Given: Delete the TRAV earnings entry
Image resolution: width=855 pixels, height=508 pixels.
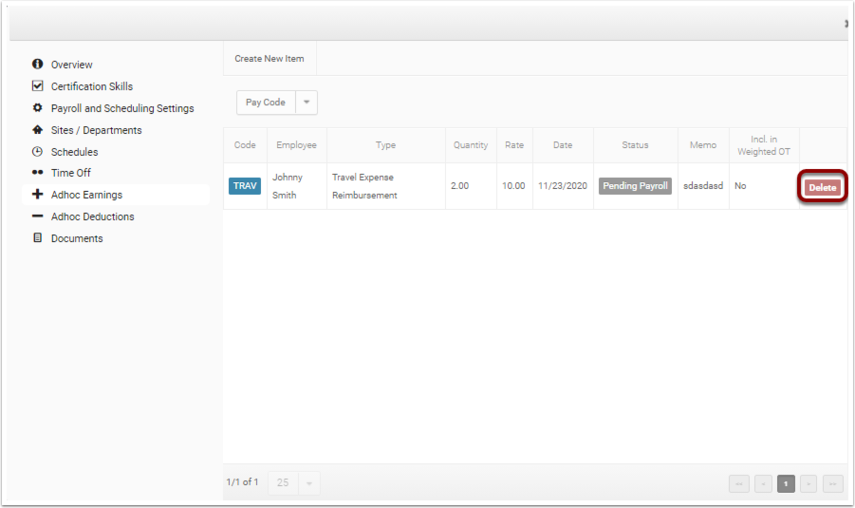Looking at the screenshot, I should [x=822, y=187].
